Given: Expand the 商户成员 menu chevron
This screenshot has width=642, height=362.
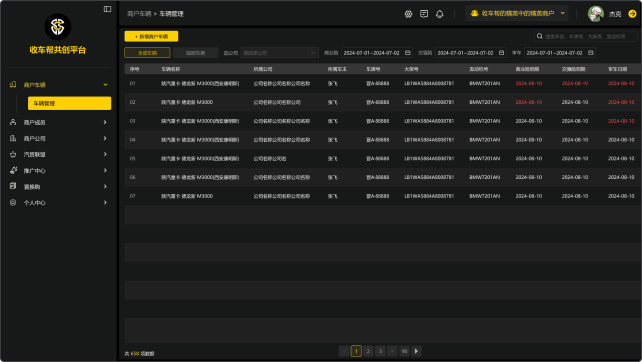Looking at the screenshot, I should coord(105,122).
